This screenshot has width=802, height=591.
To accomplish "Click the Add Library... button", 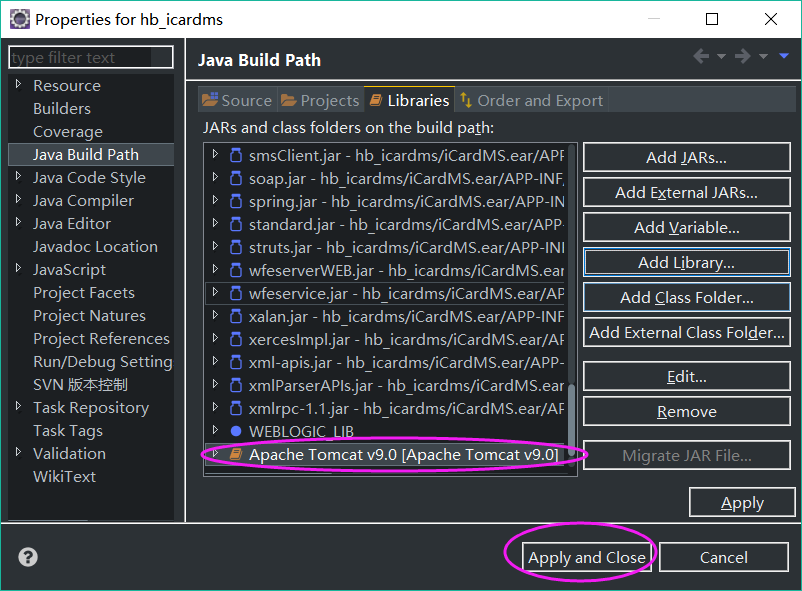I will 686,262.
